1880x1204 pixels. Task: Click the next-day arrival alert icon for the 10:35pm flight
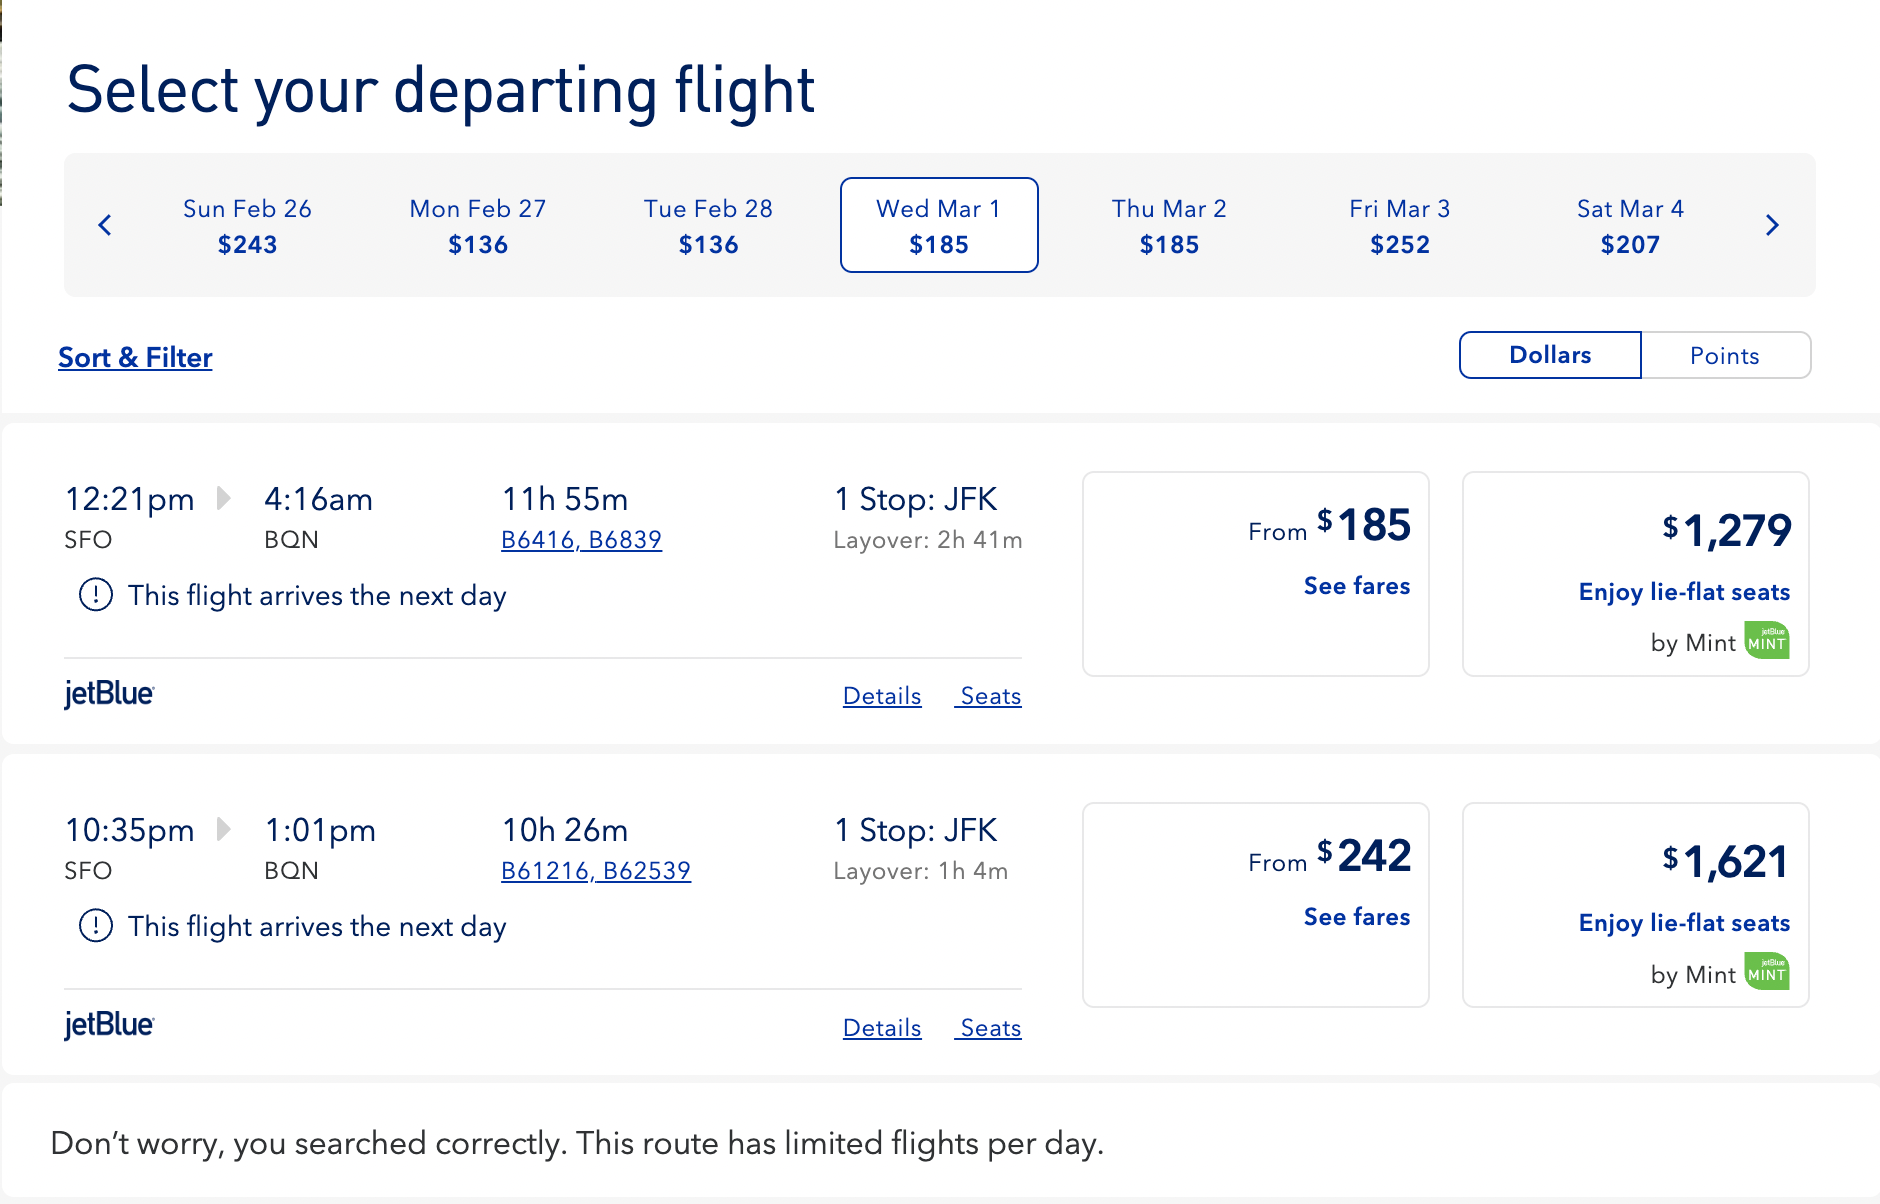[x=96, y=926]
